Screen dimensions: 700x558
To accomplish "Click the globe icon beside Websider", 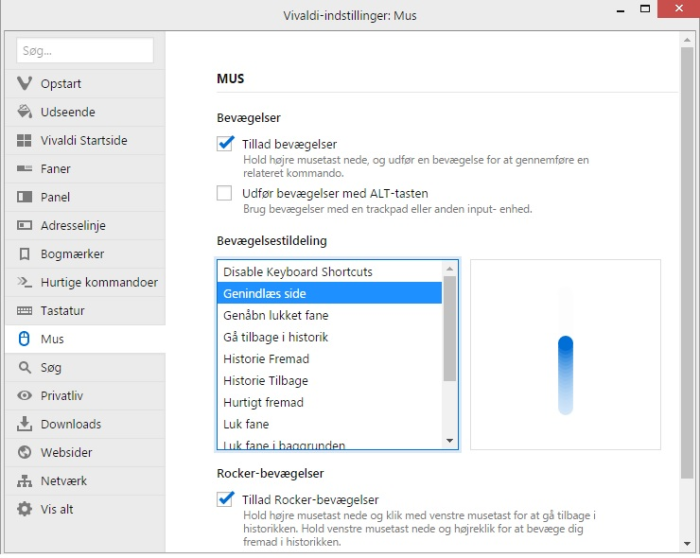I will (x=24, y=452).
